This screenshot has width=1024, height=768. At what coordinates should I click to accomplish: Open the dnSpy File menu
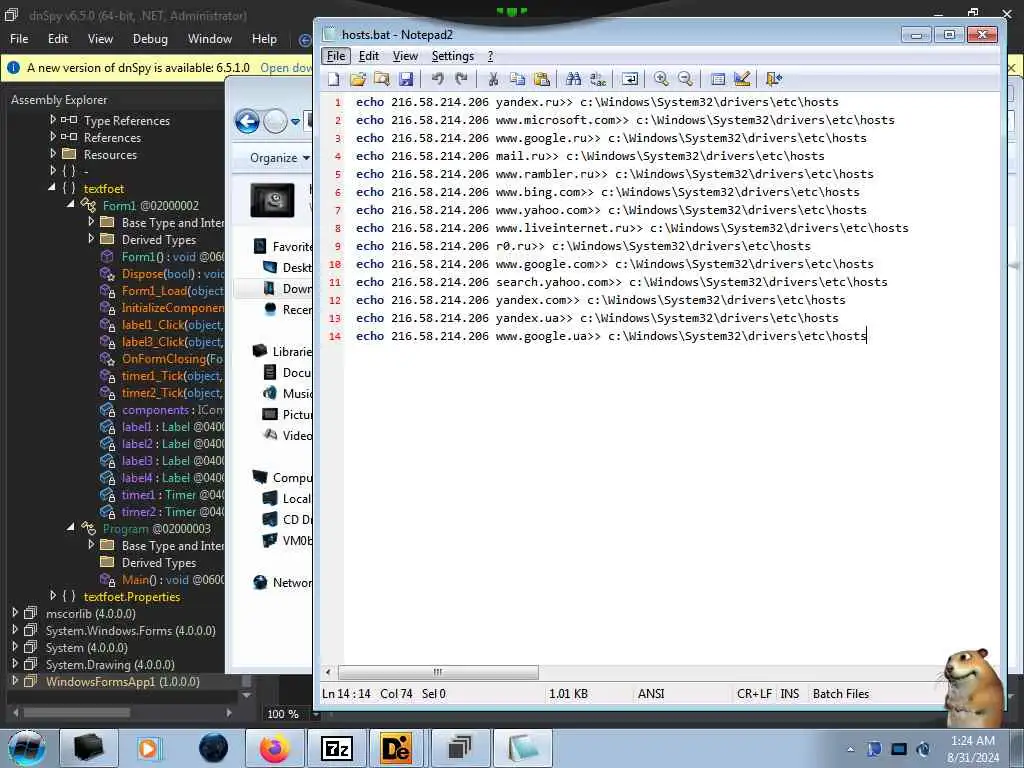point(19,39)
